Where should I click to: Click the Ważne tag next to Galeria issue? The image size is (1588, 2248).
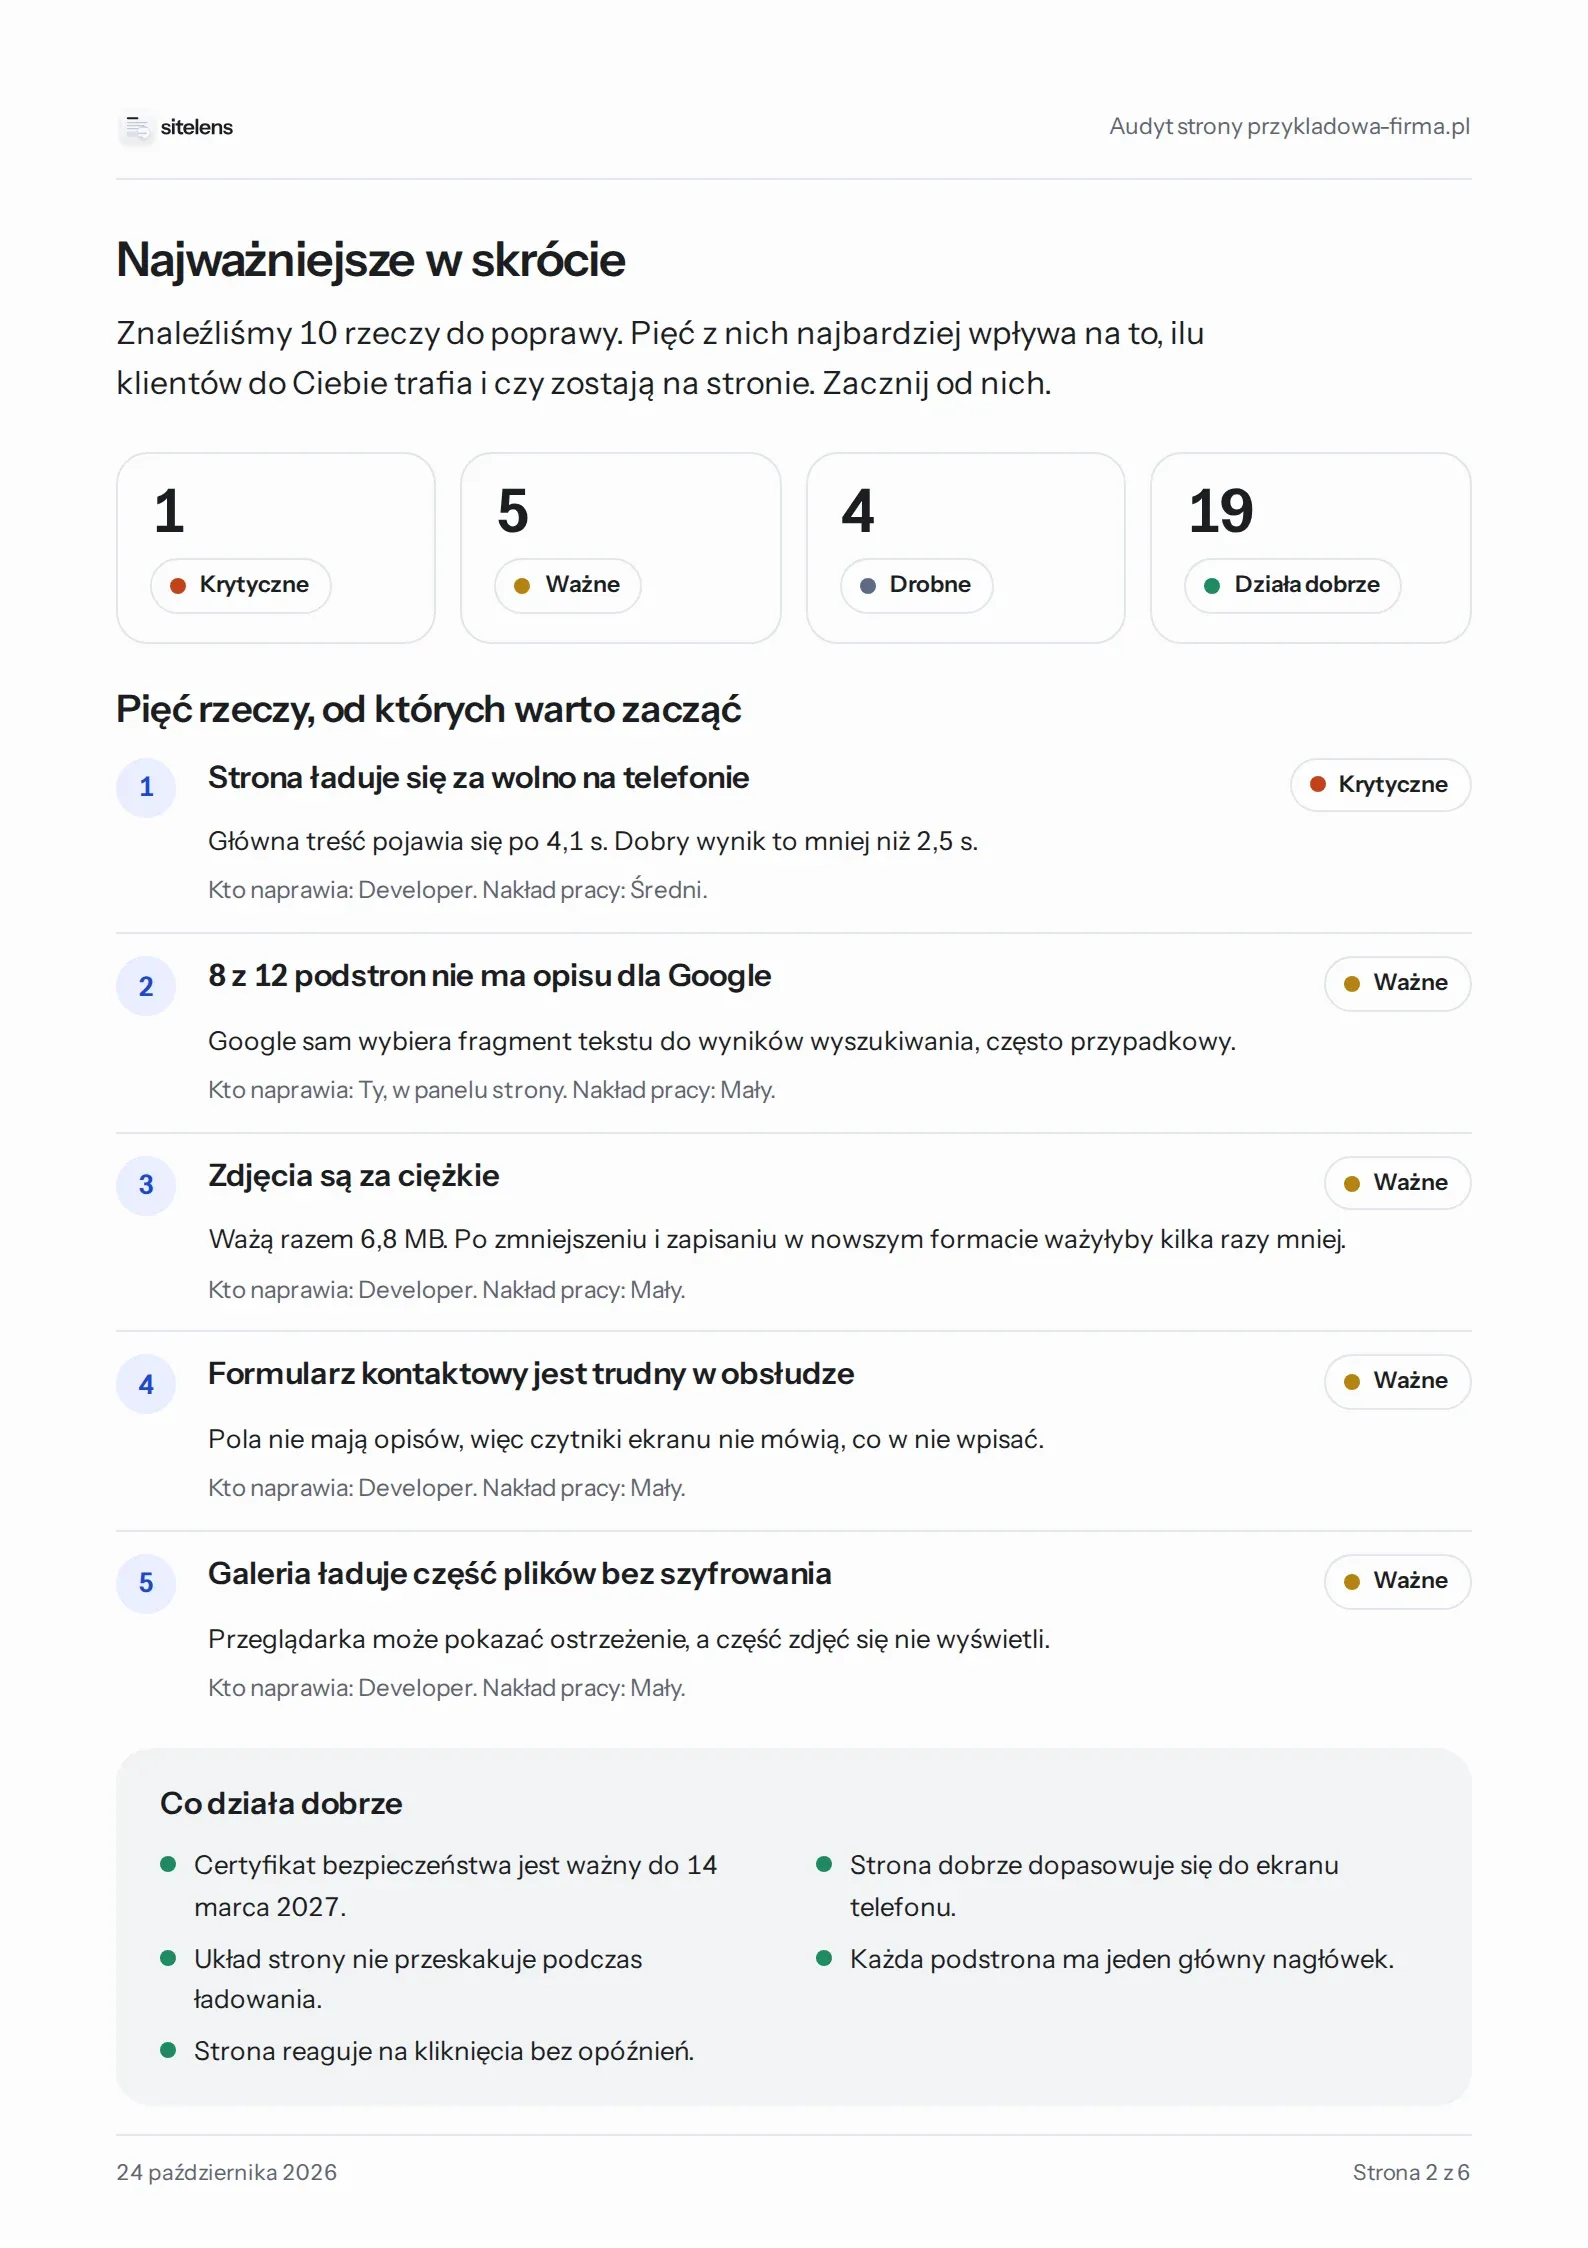click(1397, 1581)
